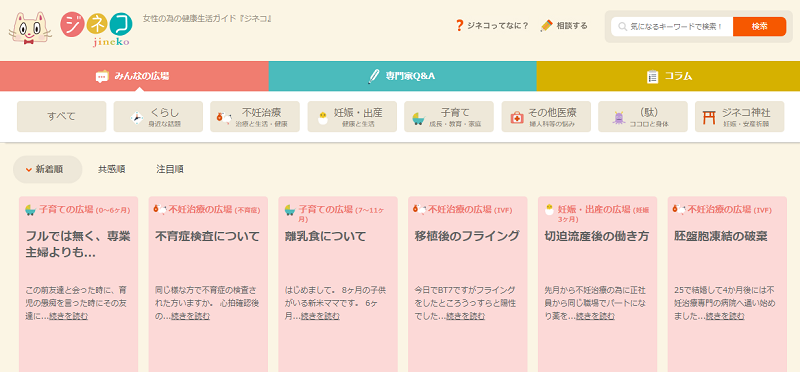
Task: Click chick icon on 切迫流産後の働き方 card
Action: pyautogui.click(x=549, y=209)
